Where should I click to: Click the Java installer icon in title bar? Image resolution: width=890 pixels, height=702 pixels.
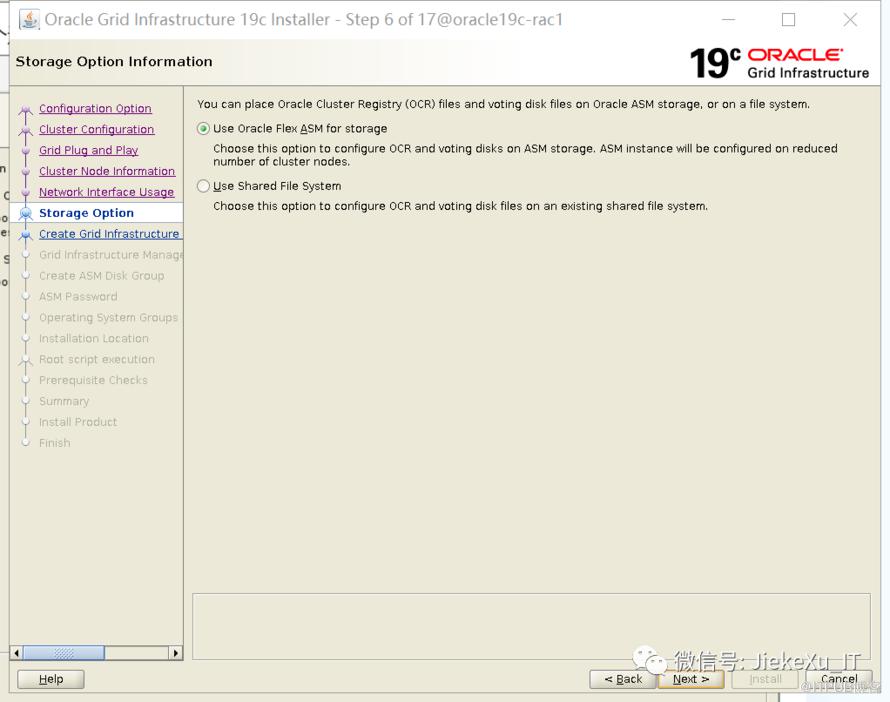pyautogui.click(x=30, y=19)
